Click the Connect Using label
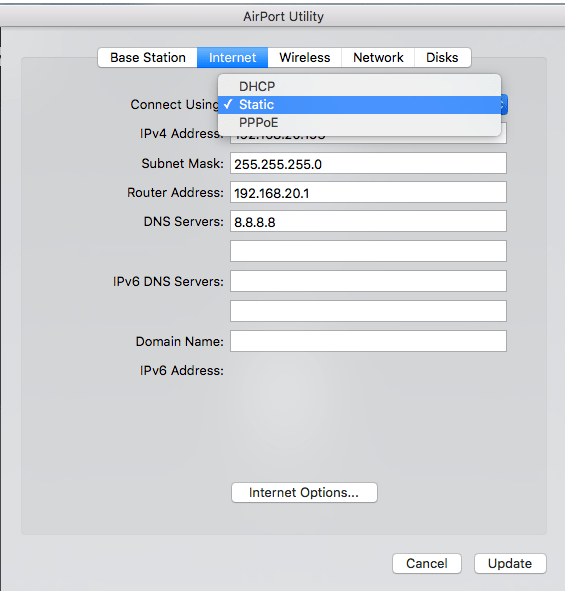The image size is (565, 591). pyautogui.click(x=175, y=104)
